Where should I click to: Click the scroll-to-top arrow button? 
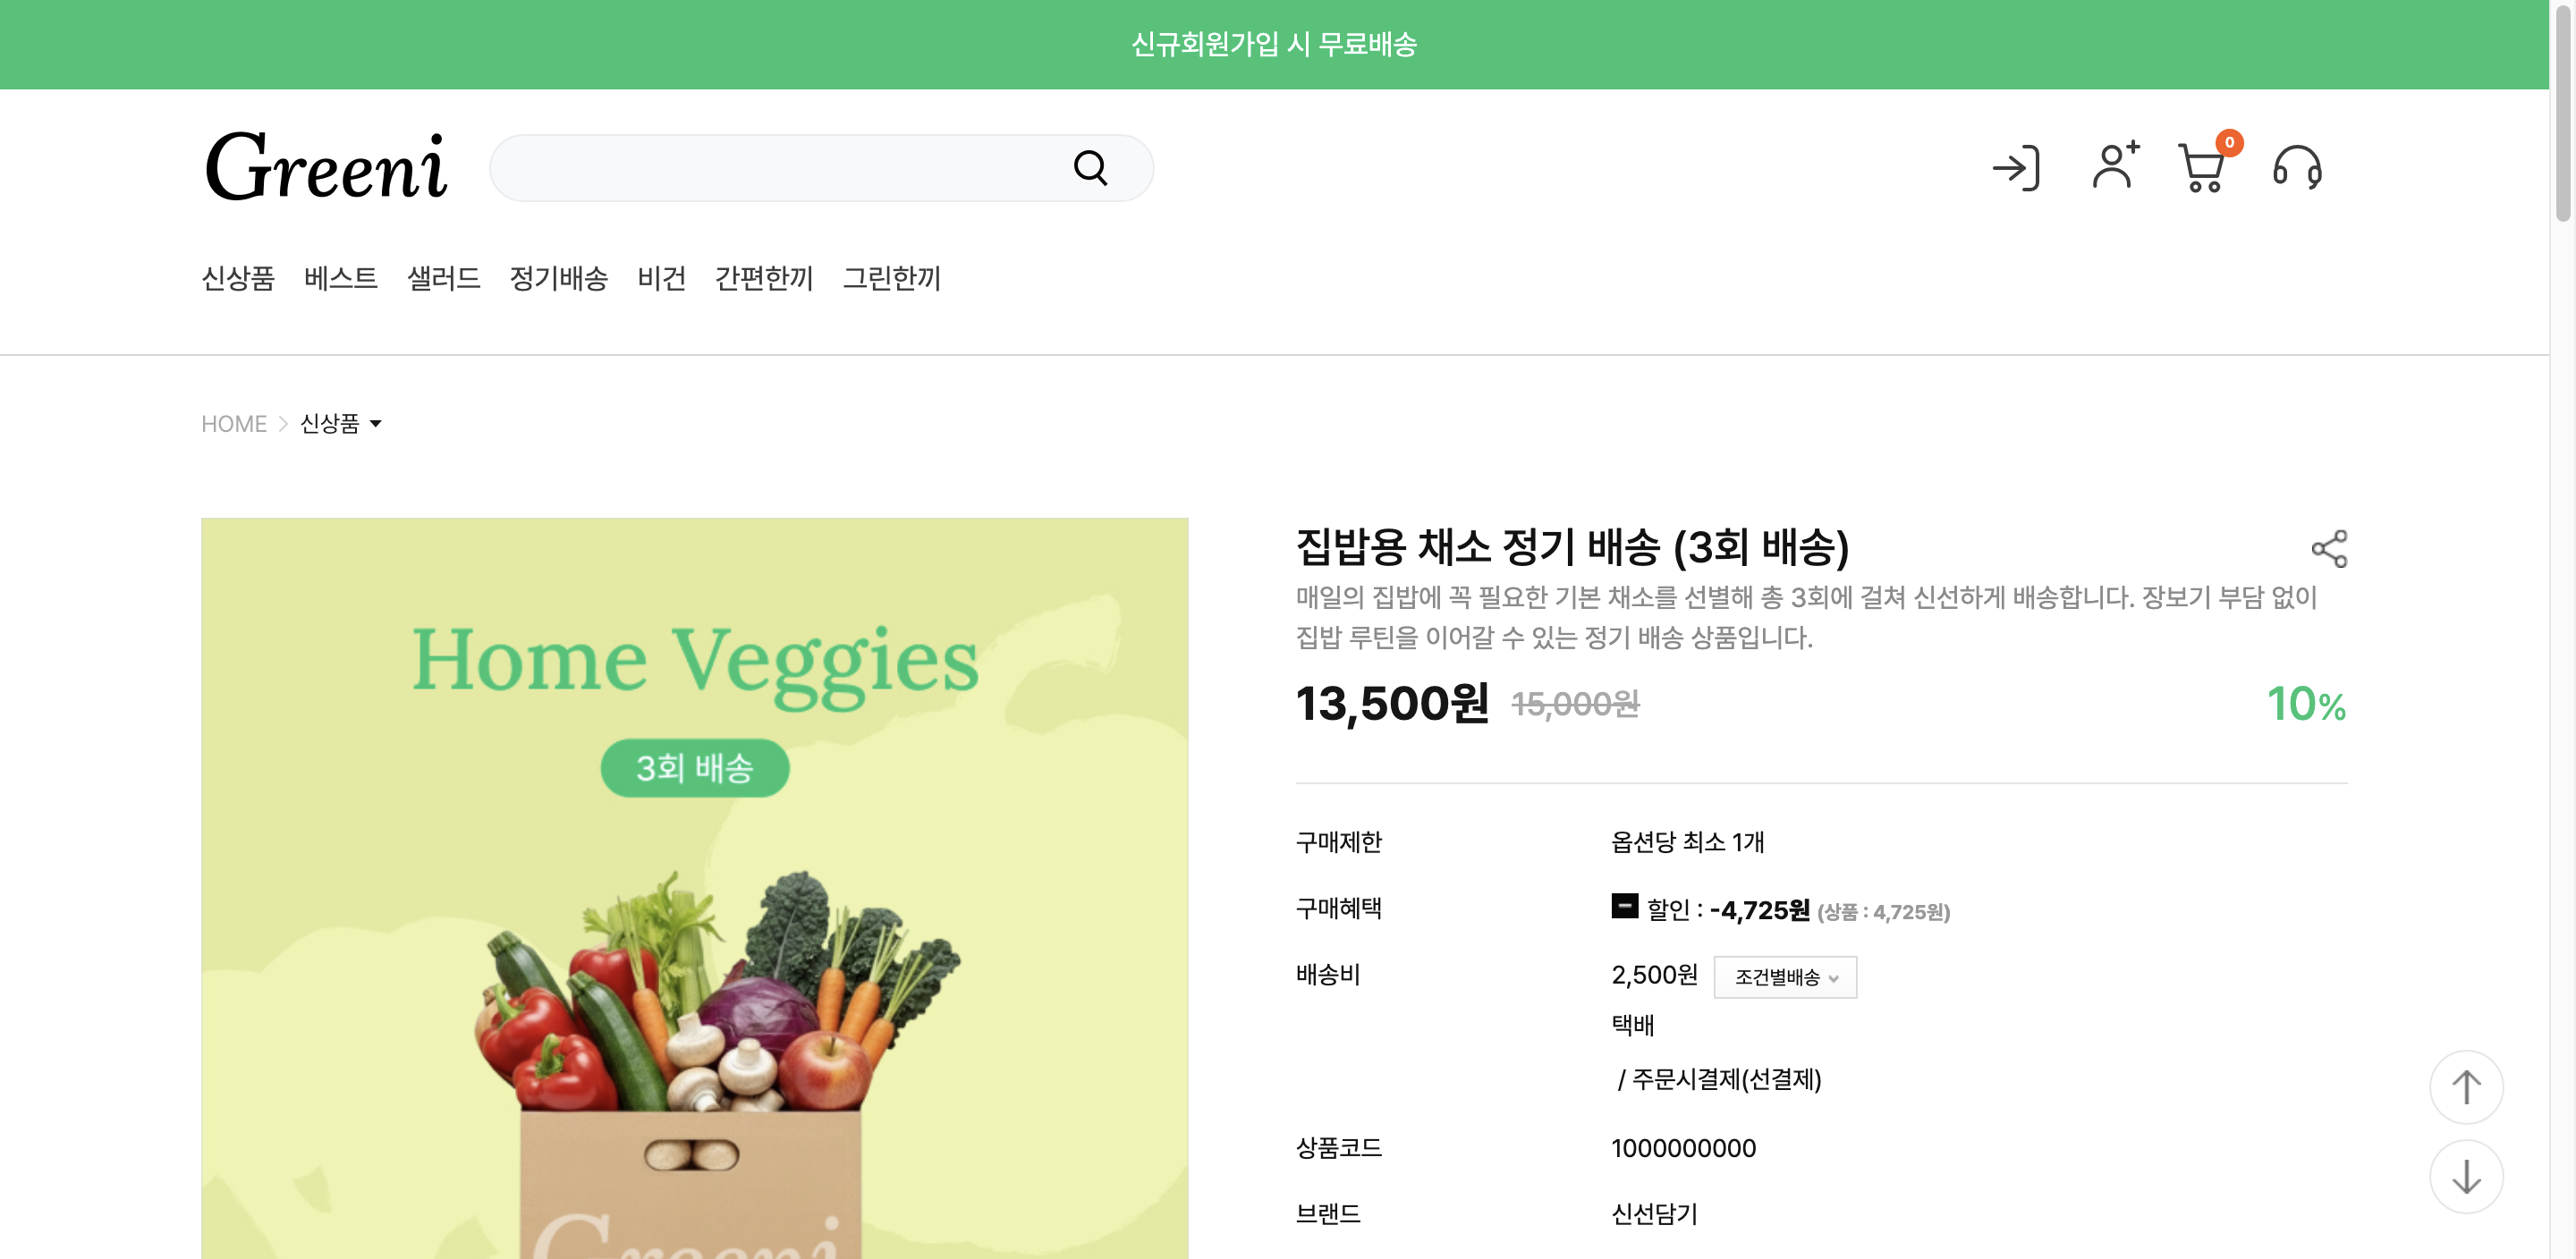[2466, 1086]
